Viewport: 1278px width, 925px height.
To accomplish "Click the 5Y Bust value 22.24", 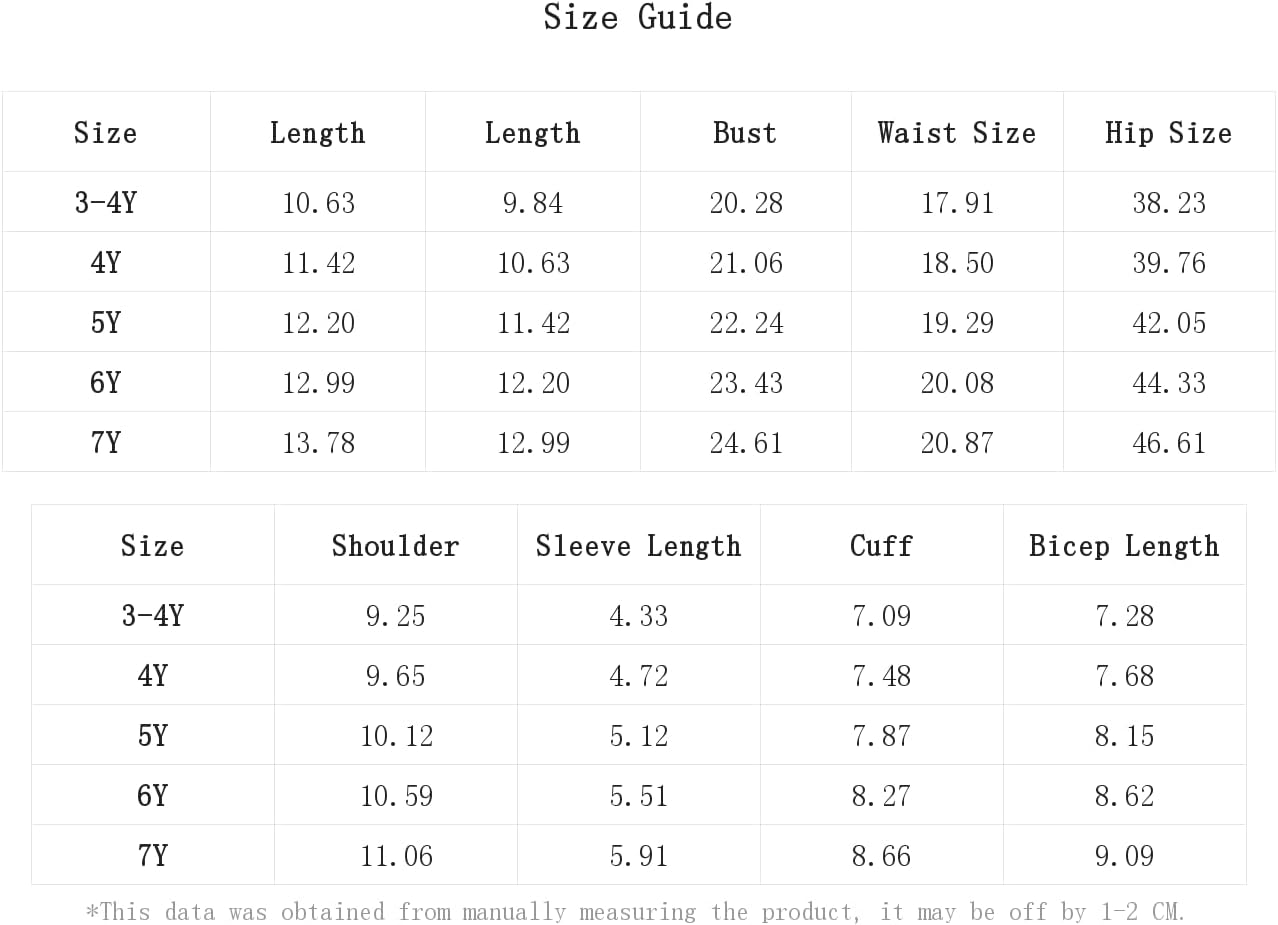I will point(746,323).
